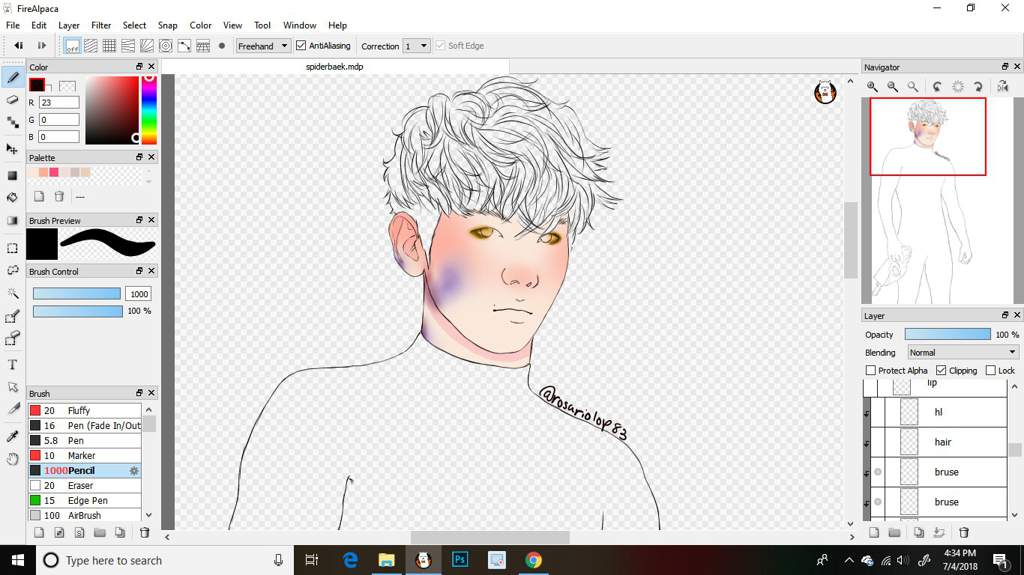Image resolution: width=1024 pixels, height=575 pixels.
Task: Select the Gradient tool
Action: [x=12, y=220]
